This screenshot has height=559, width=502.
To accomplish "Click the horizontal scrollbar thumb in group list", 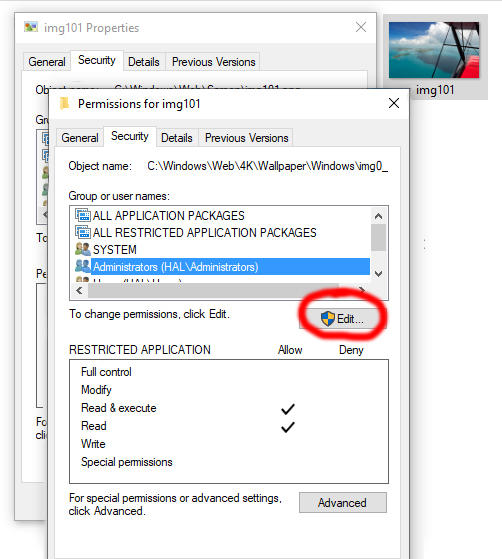I will pos(213,291).
